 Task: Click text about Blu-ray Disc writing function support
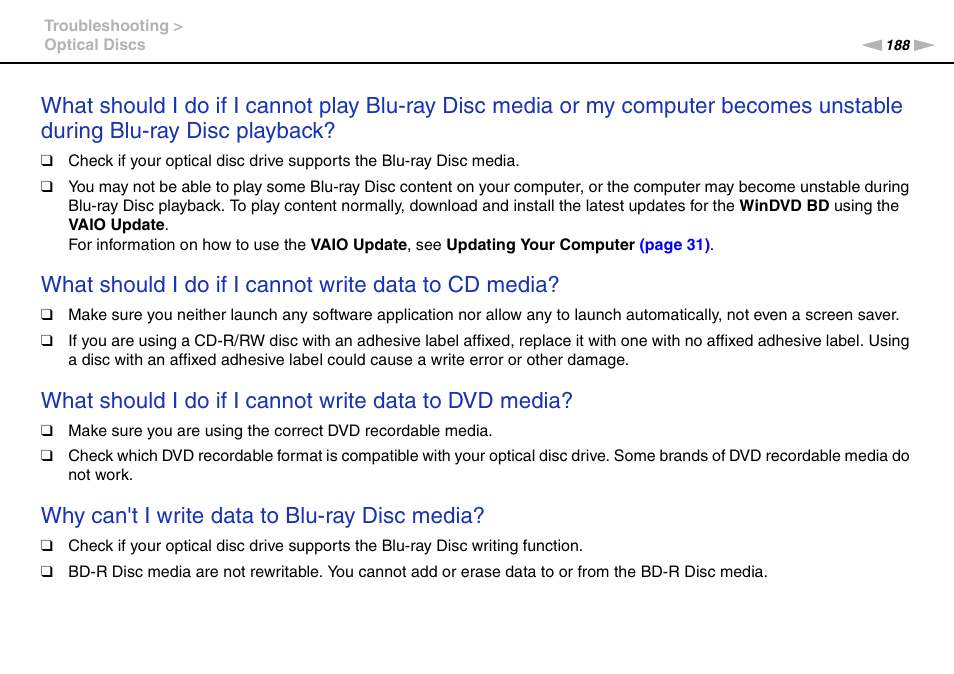pyautogui.click(x=326, y=546)
